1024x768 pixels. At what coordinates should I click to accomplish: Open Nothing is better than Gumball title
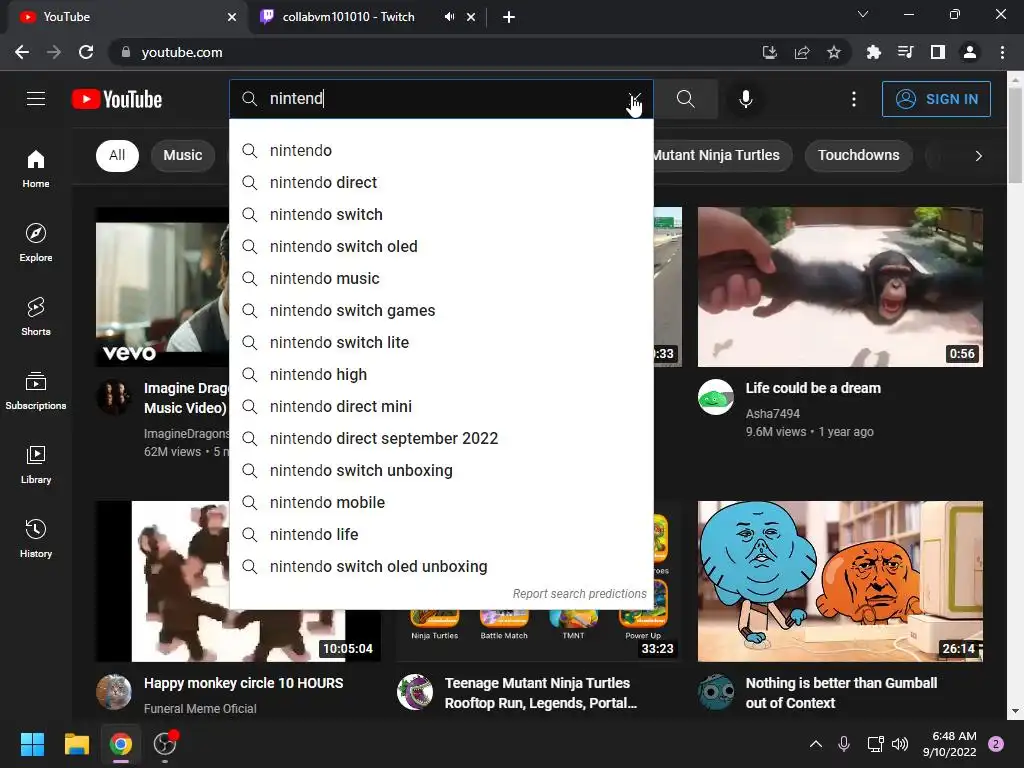(x=841, y=693)
